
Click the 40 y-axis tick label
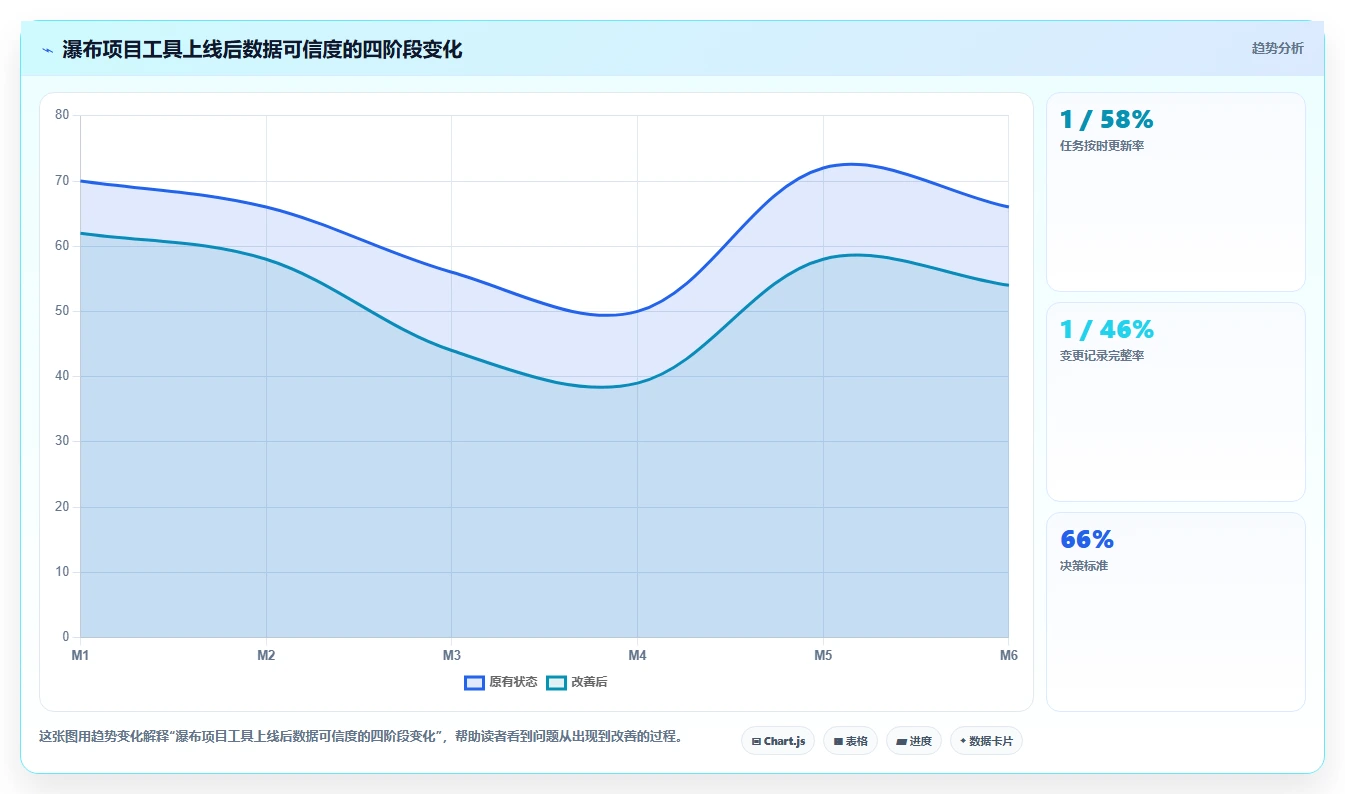point(62,376)
